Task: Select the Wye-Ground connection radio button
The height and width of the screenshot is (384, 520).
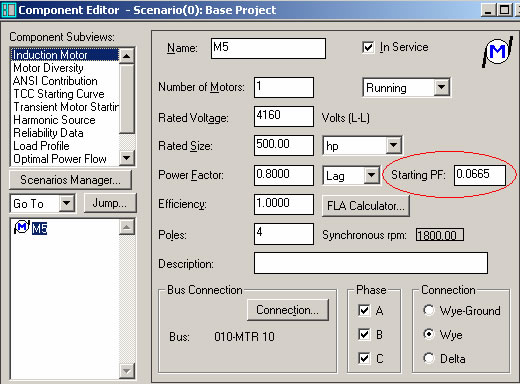Action: [429, 310]
